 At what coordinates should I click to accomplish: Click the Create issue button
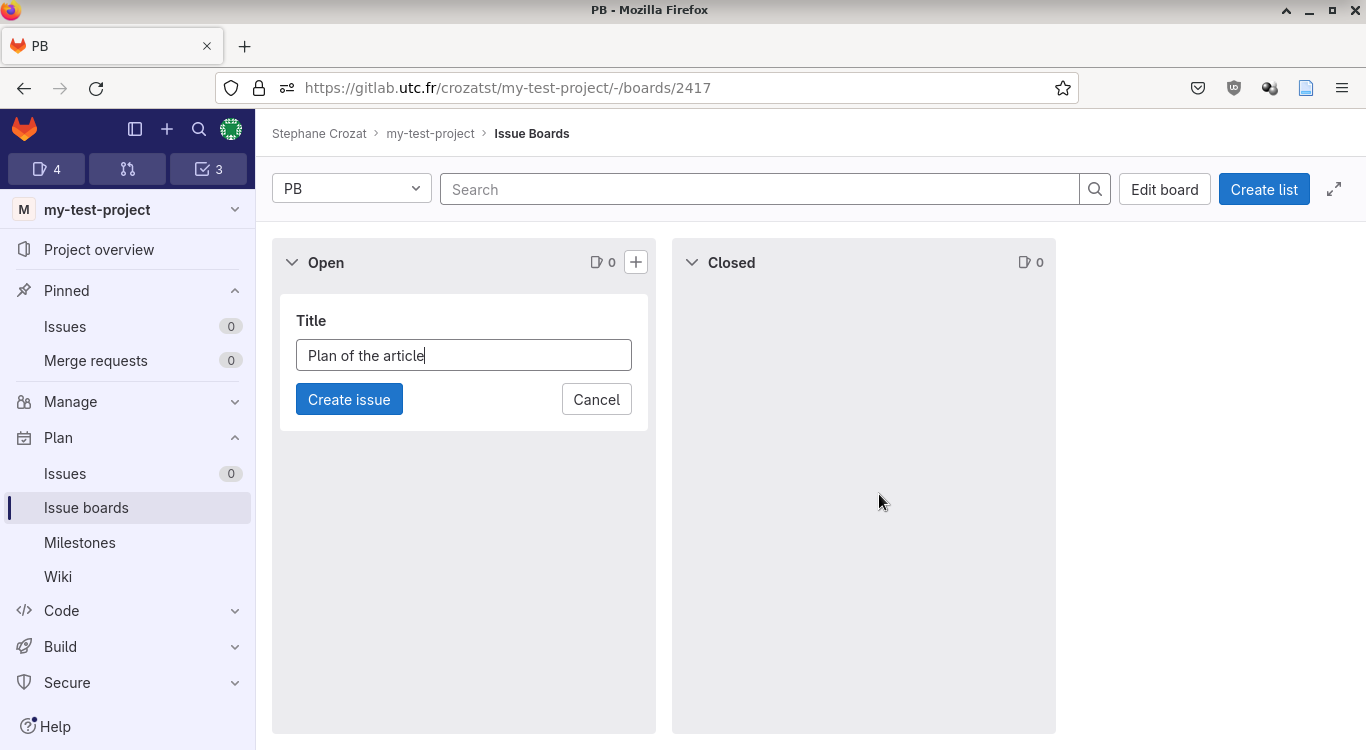[x=349, y=399]
